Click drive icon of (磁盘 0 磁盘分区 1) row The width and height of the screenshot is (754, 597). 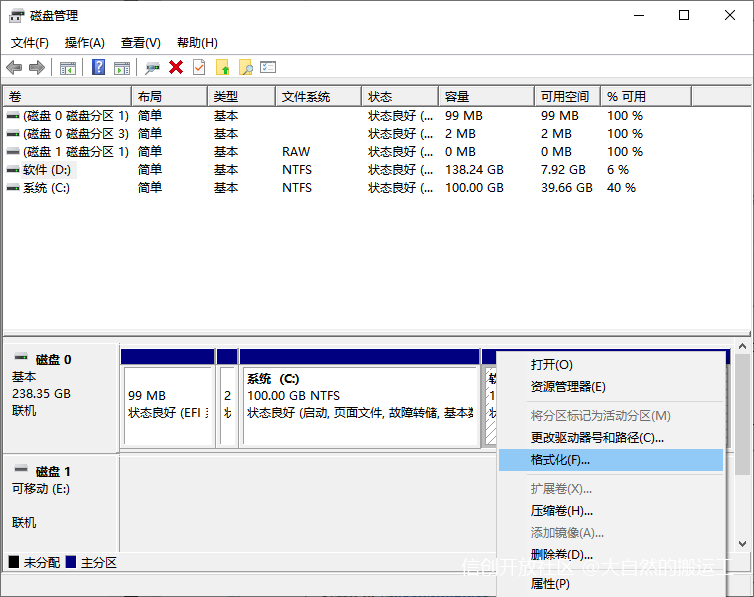[x=13, y=116]
